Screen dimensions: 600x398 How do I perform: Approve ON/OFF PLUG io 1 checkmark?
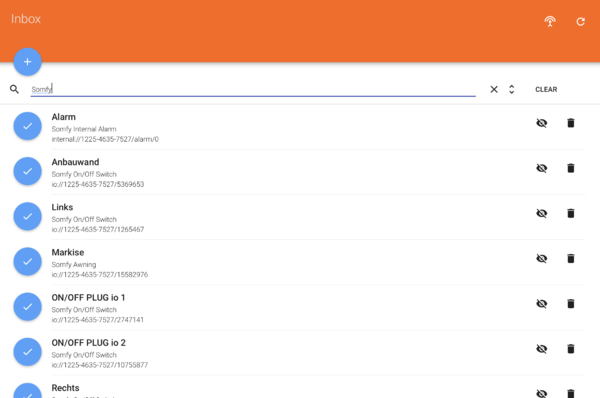[28, 307]
